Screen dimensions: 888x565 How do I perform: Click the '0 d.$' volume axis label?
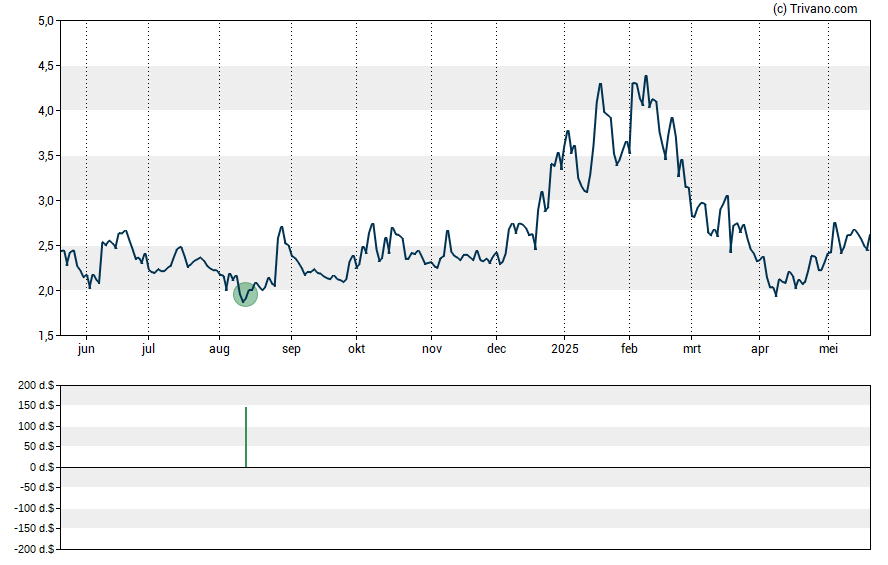pos(42,467)
